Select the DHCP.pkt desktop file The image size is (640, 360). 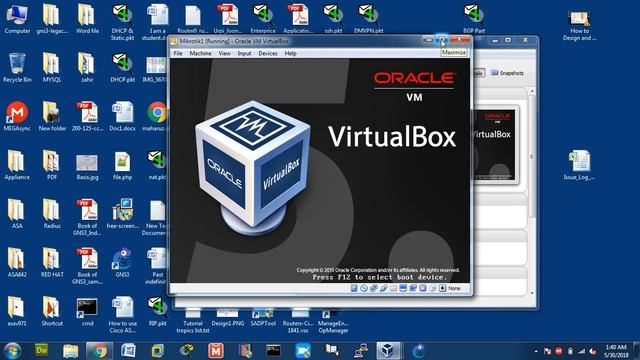pyautogui.click(x=122, y=68)
